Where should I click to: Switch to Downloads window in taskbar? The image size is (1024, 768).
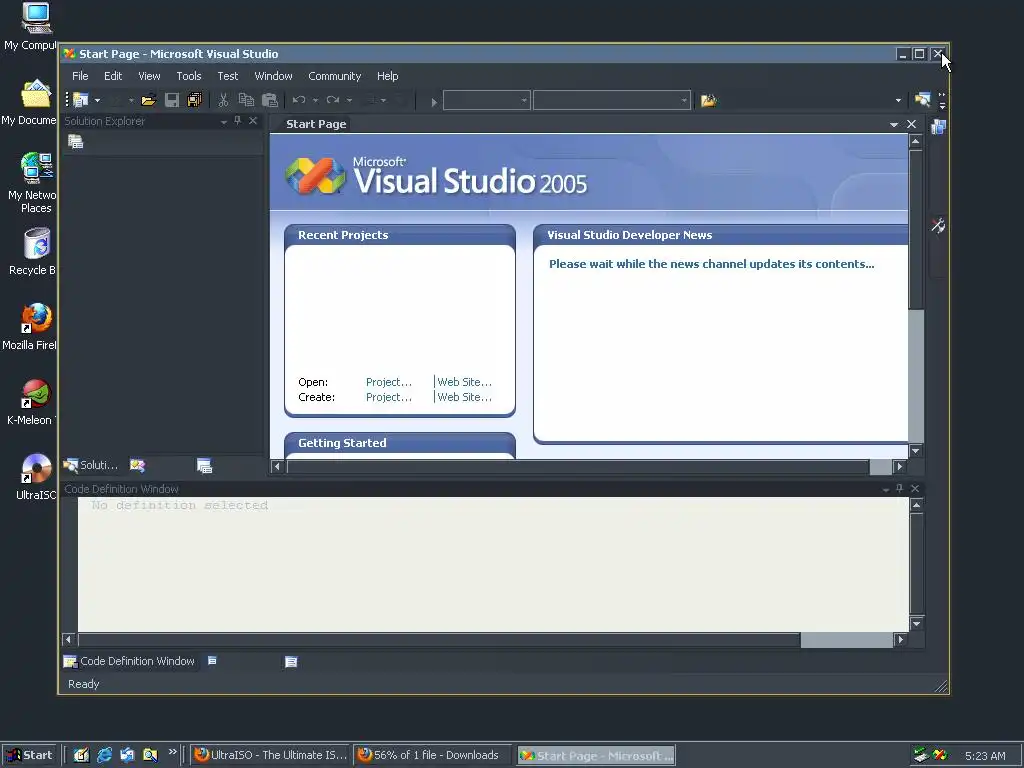[x=433, y=755]
